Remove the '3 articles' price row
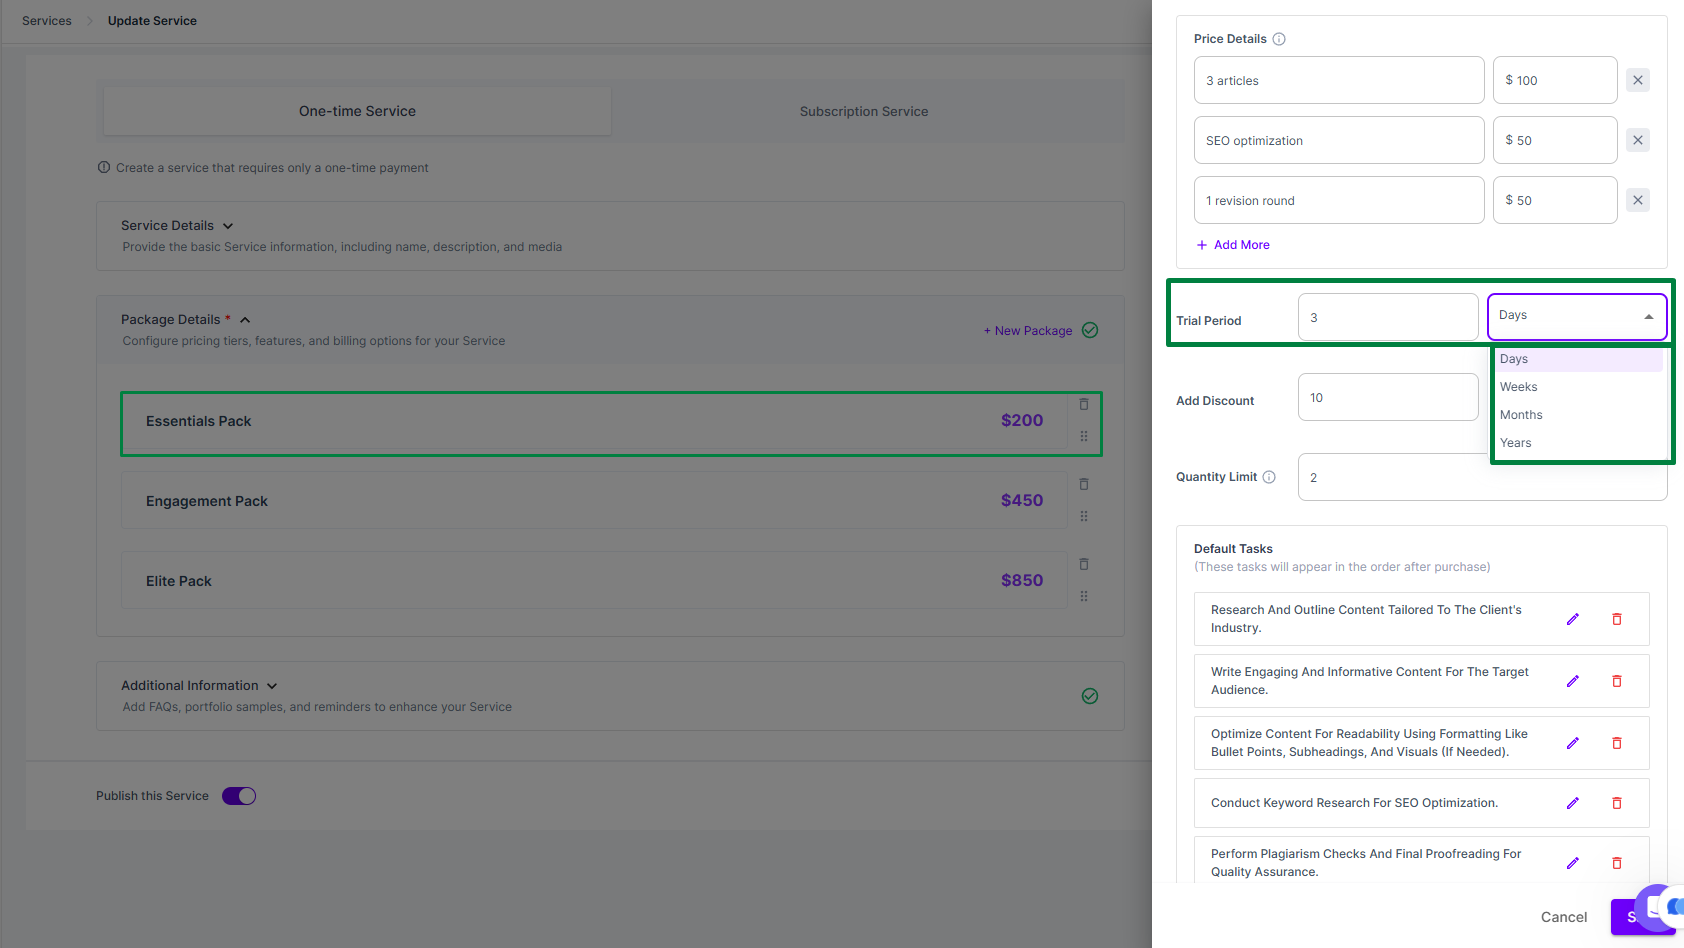The height and width of the screenshot is (948, 1684). (1637, 80)
